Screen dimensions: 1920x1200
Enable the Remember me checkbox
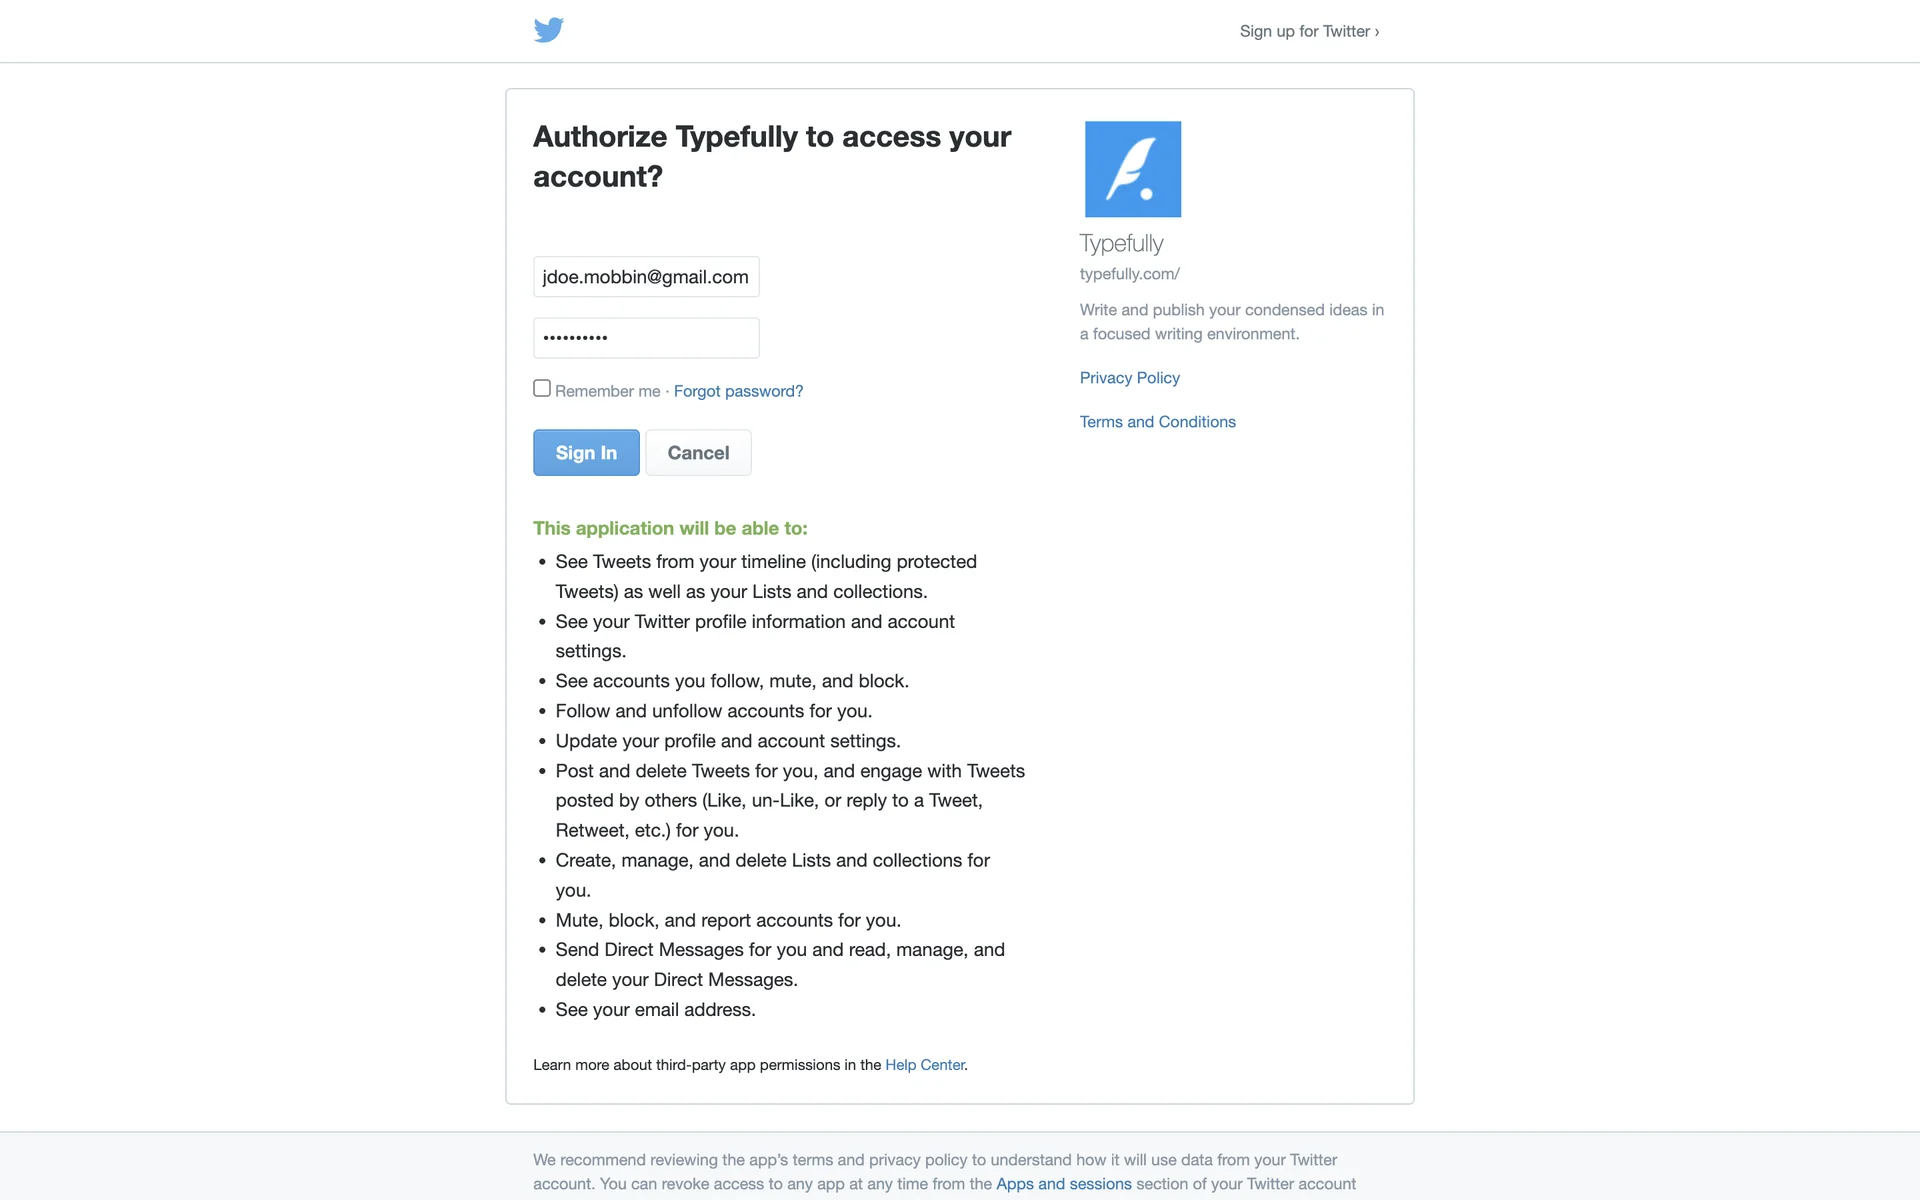(x=542, y=388)
